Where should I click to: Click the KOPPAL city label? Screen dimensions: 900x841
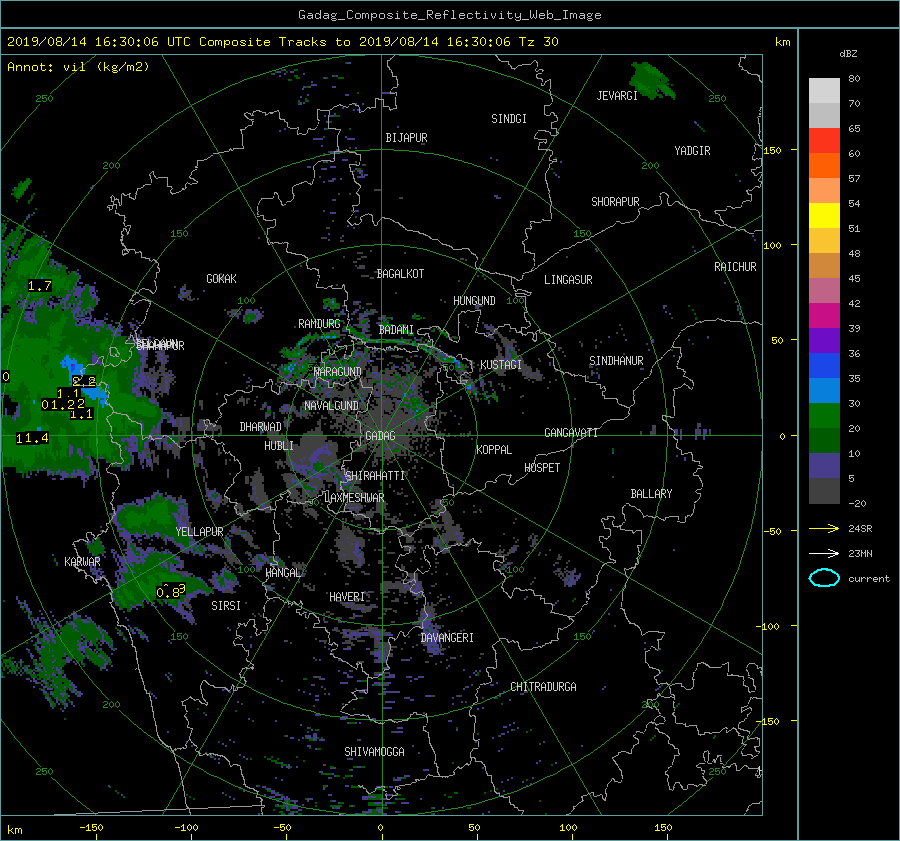click(494, 450)
